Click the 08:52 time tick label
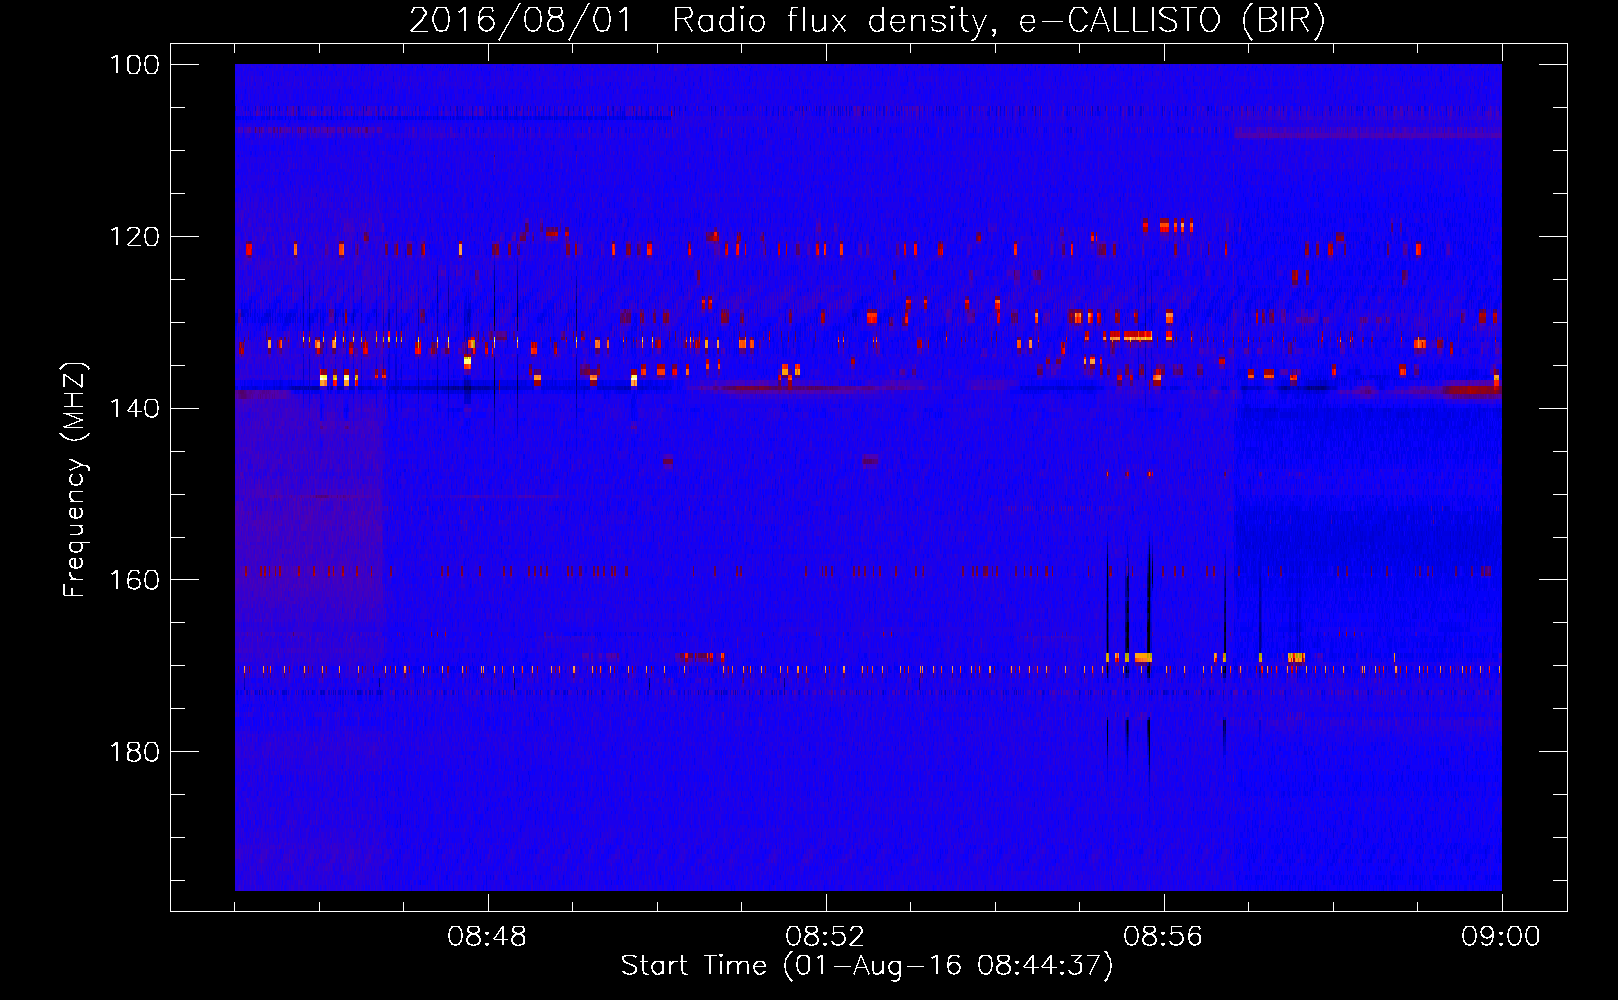Viewport: 1618px width, 1000px height. 825,937
